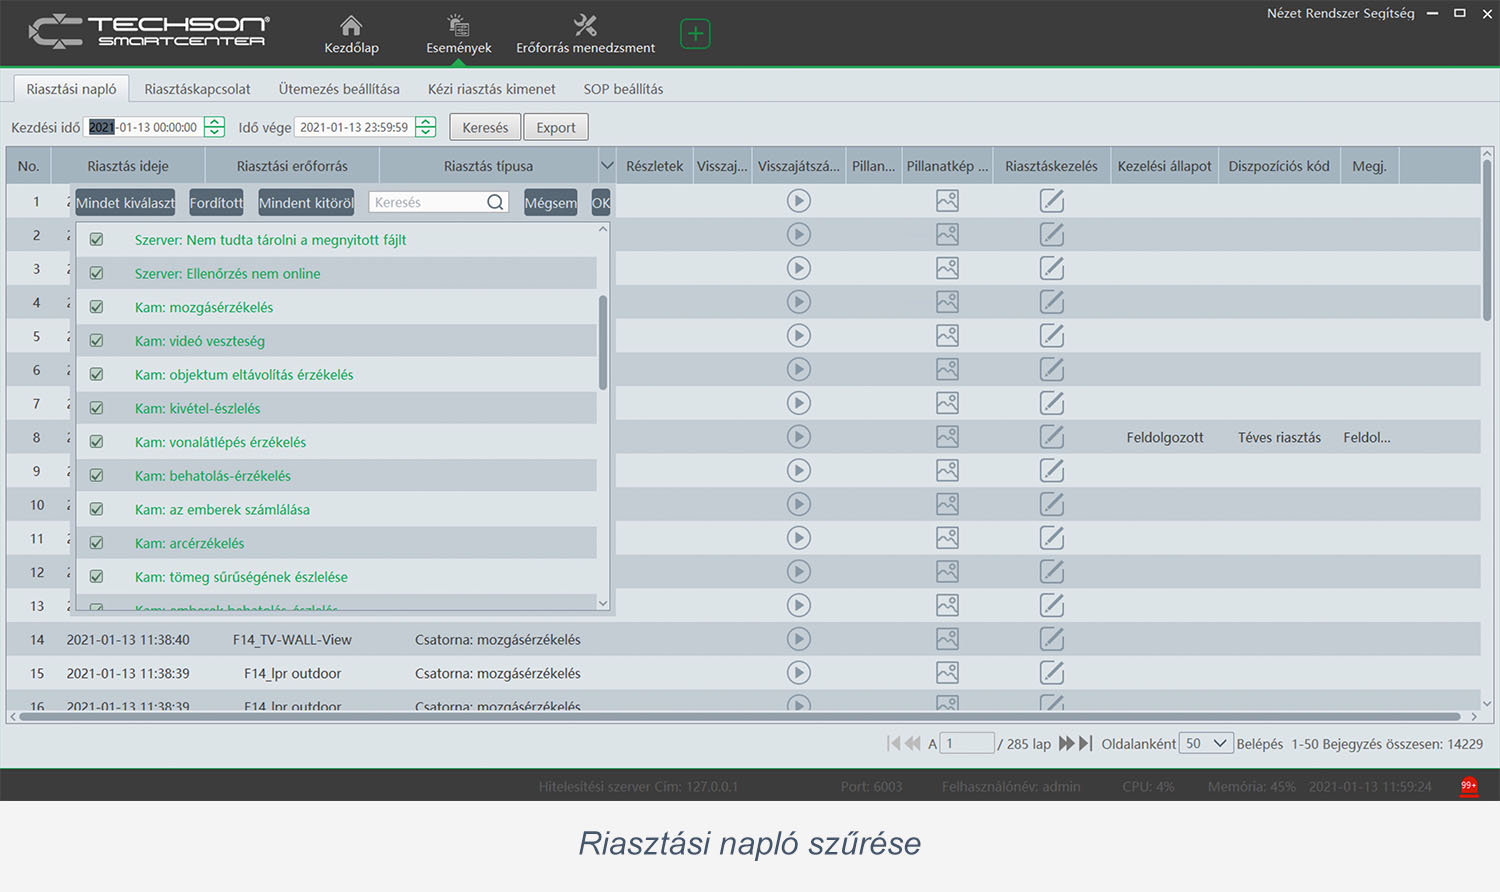Toggle 'Kam: vonalátlépés érzékelés' checkbox
This screenshot has width=1500, height=892.
coord(97,442)
